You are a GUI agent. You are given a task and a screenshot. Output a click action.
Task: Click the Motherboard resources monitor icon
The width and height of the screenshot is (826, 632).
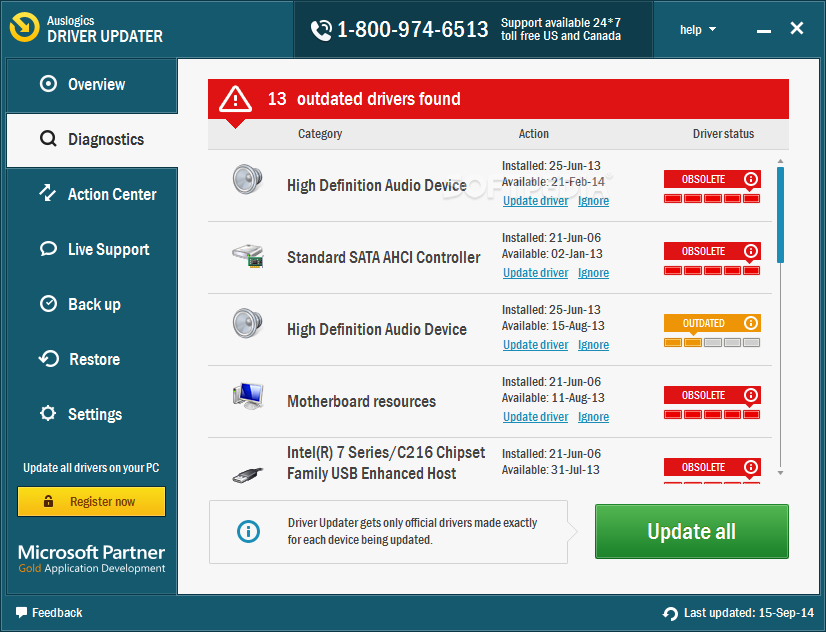248,396
